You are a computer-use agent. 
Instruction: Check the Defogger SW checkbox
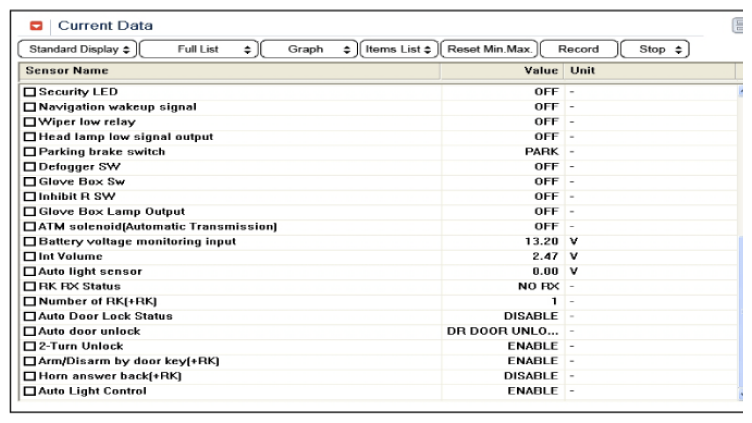pos(30,167)
